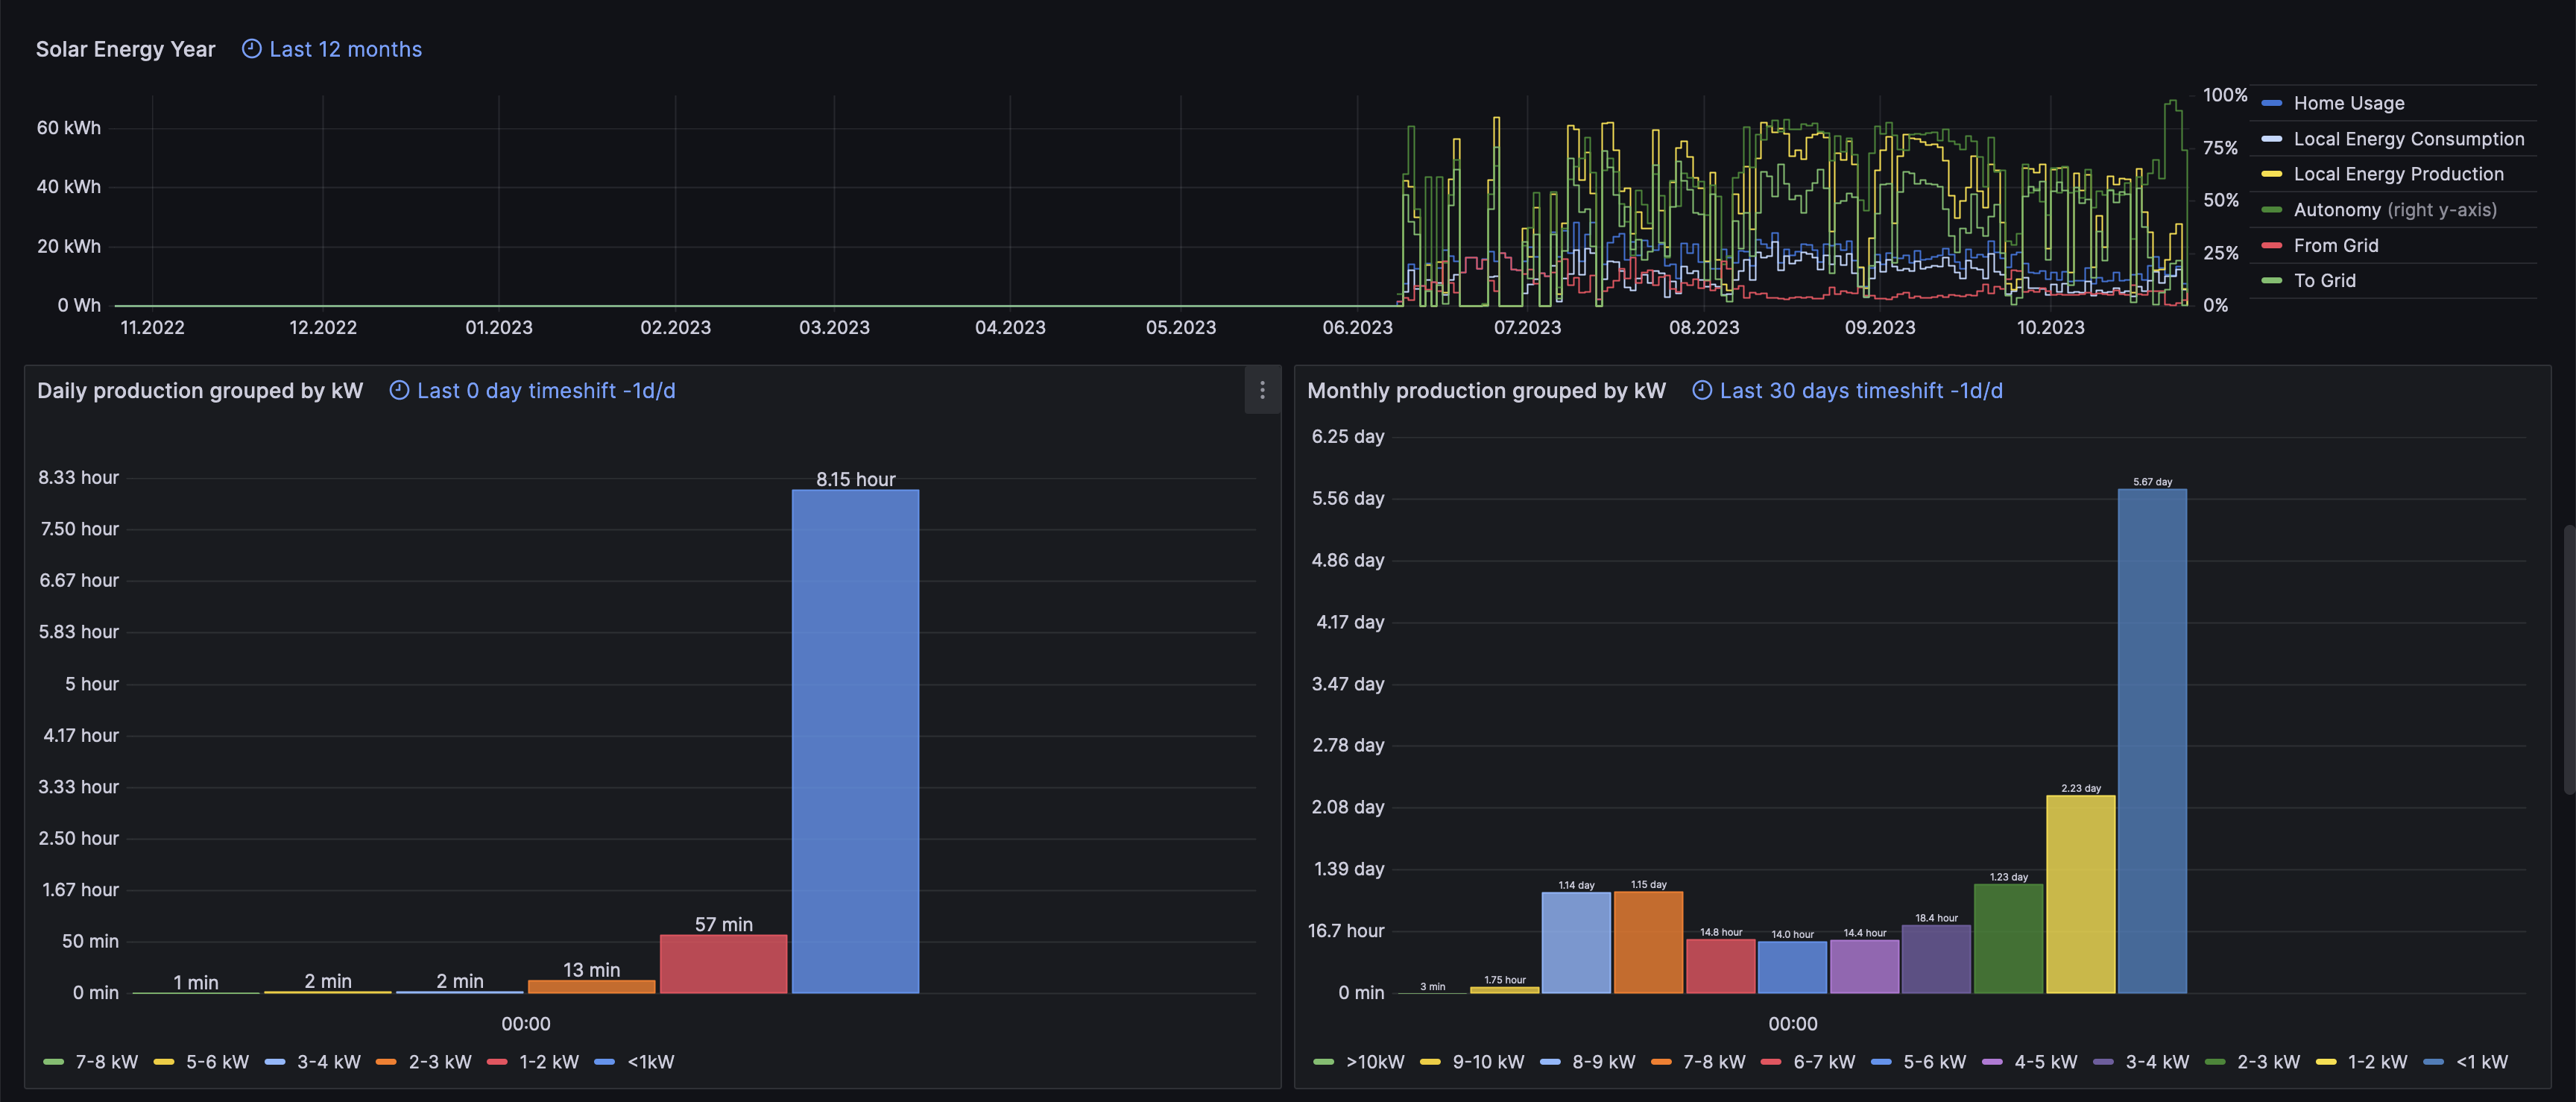Screen dimensions: 2576x1102
Task: Open Solar Energy Year panel title menu
Action: [x=125, y=49]
